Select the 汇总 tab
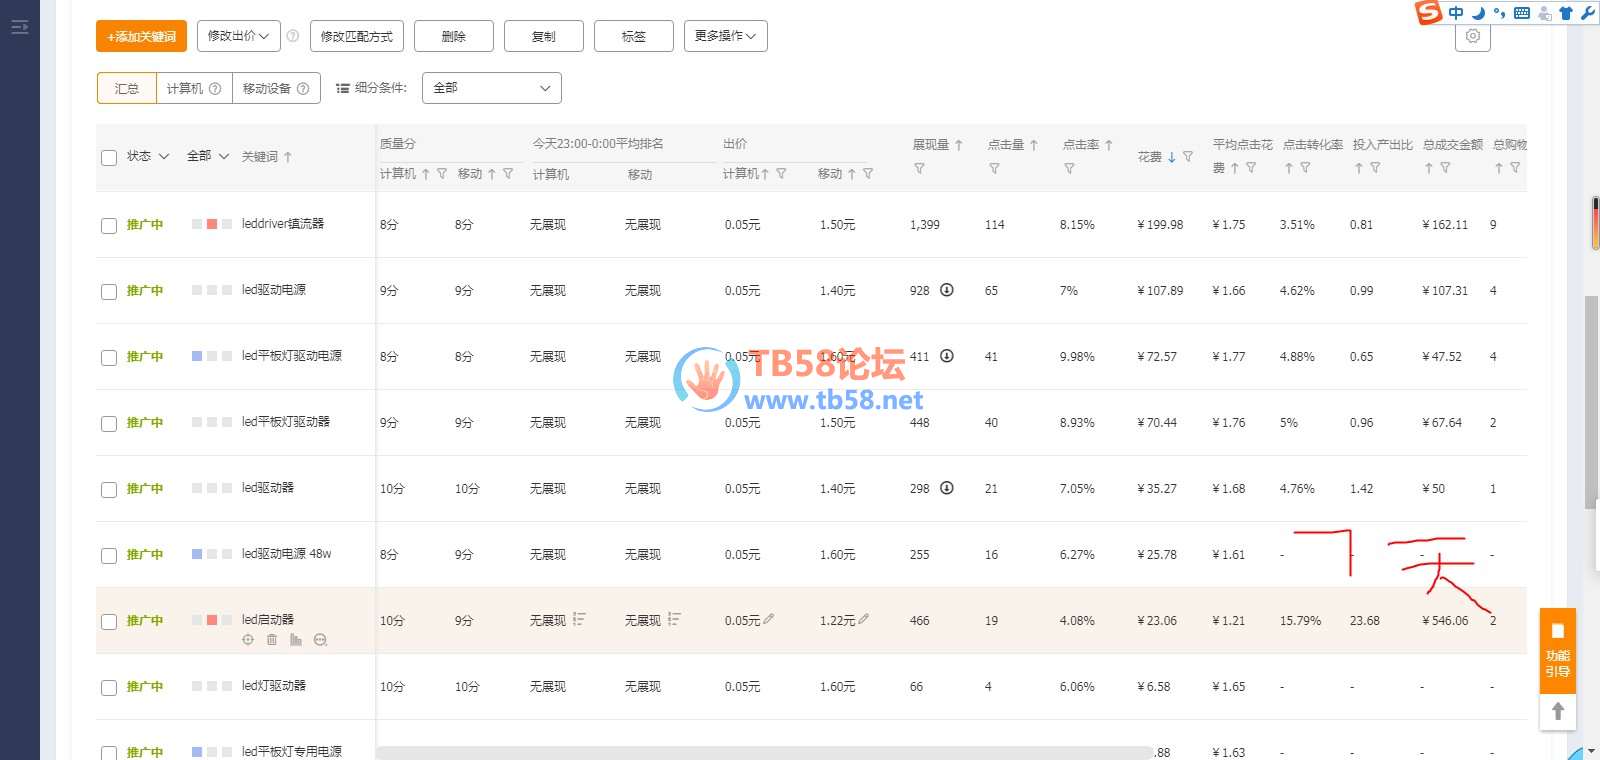This screenshot has height=760, width=1600. pyautogui.click(x=127, y=88)
